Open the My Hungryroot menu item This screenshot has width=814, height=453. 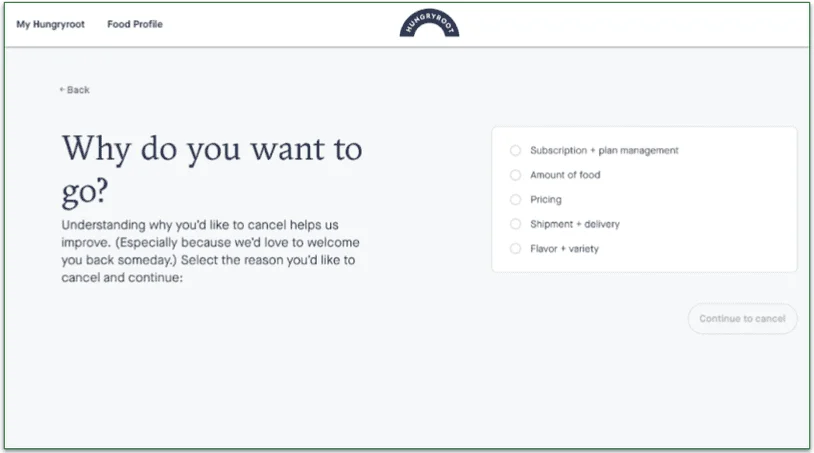click(x=50, y=24)
